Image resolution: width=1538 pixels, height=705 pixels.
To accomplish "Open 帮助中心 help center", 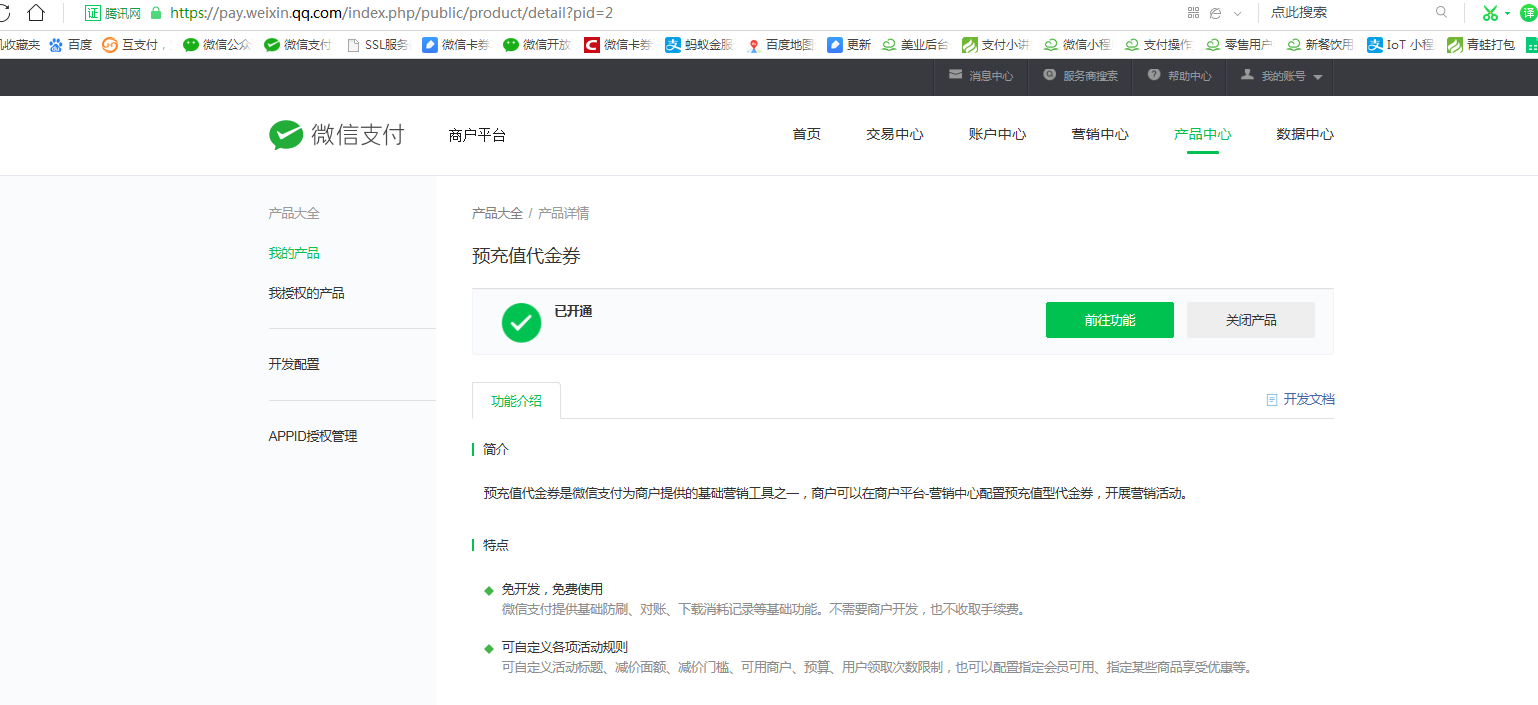I will point(1179,76).
